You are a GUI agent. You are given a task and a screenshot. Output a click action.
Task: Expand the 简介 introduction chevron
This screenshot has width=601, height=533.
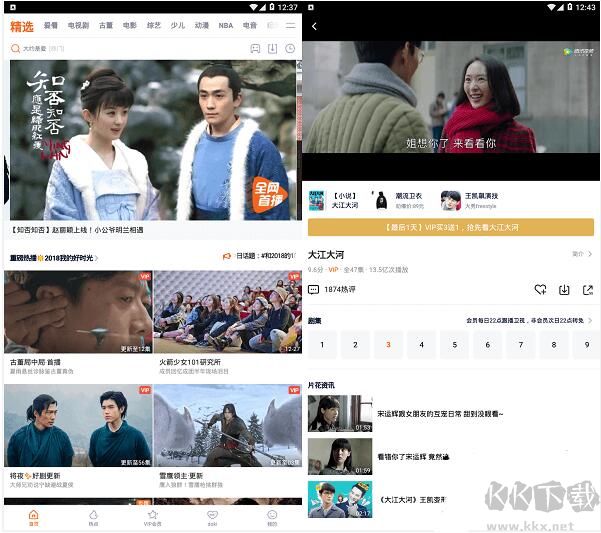point(590,254)
